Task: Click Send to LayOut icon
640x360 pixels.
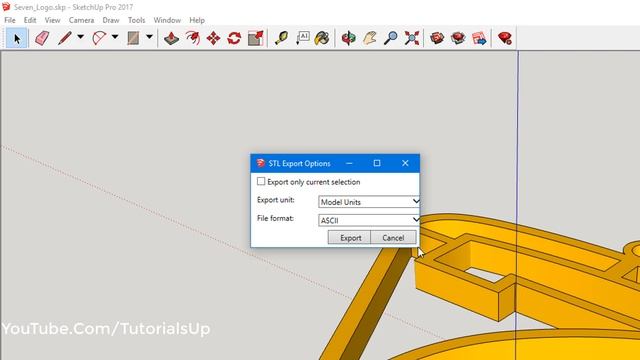Action: [x=479, y=38]
